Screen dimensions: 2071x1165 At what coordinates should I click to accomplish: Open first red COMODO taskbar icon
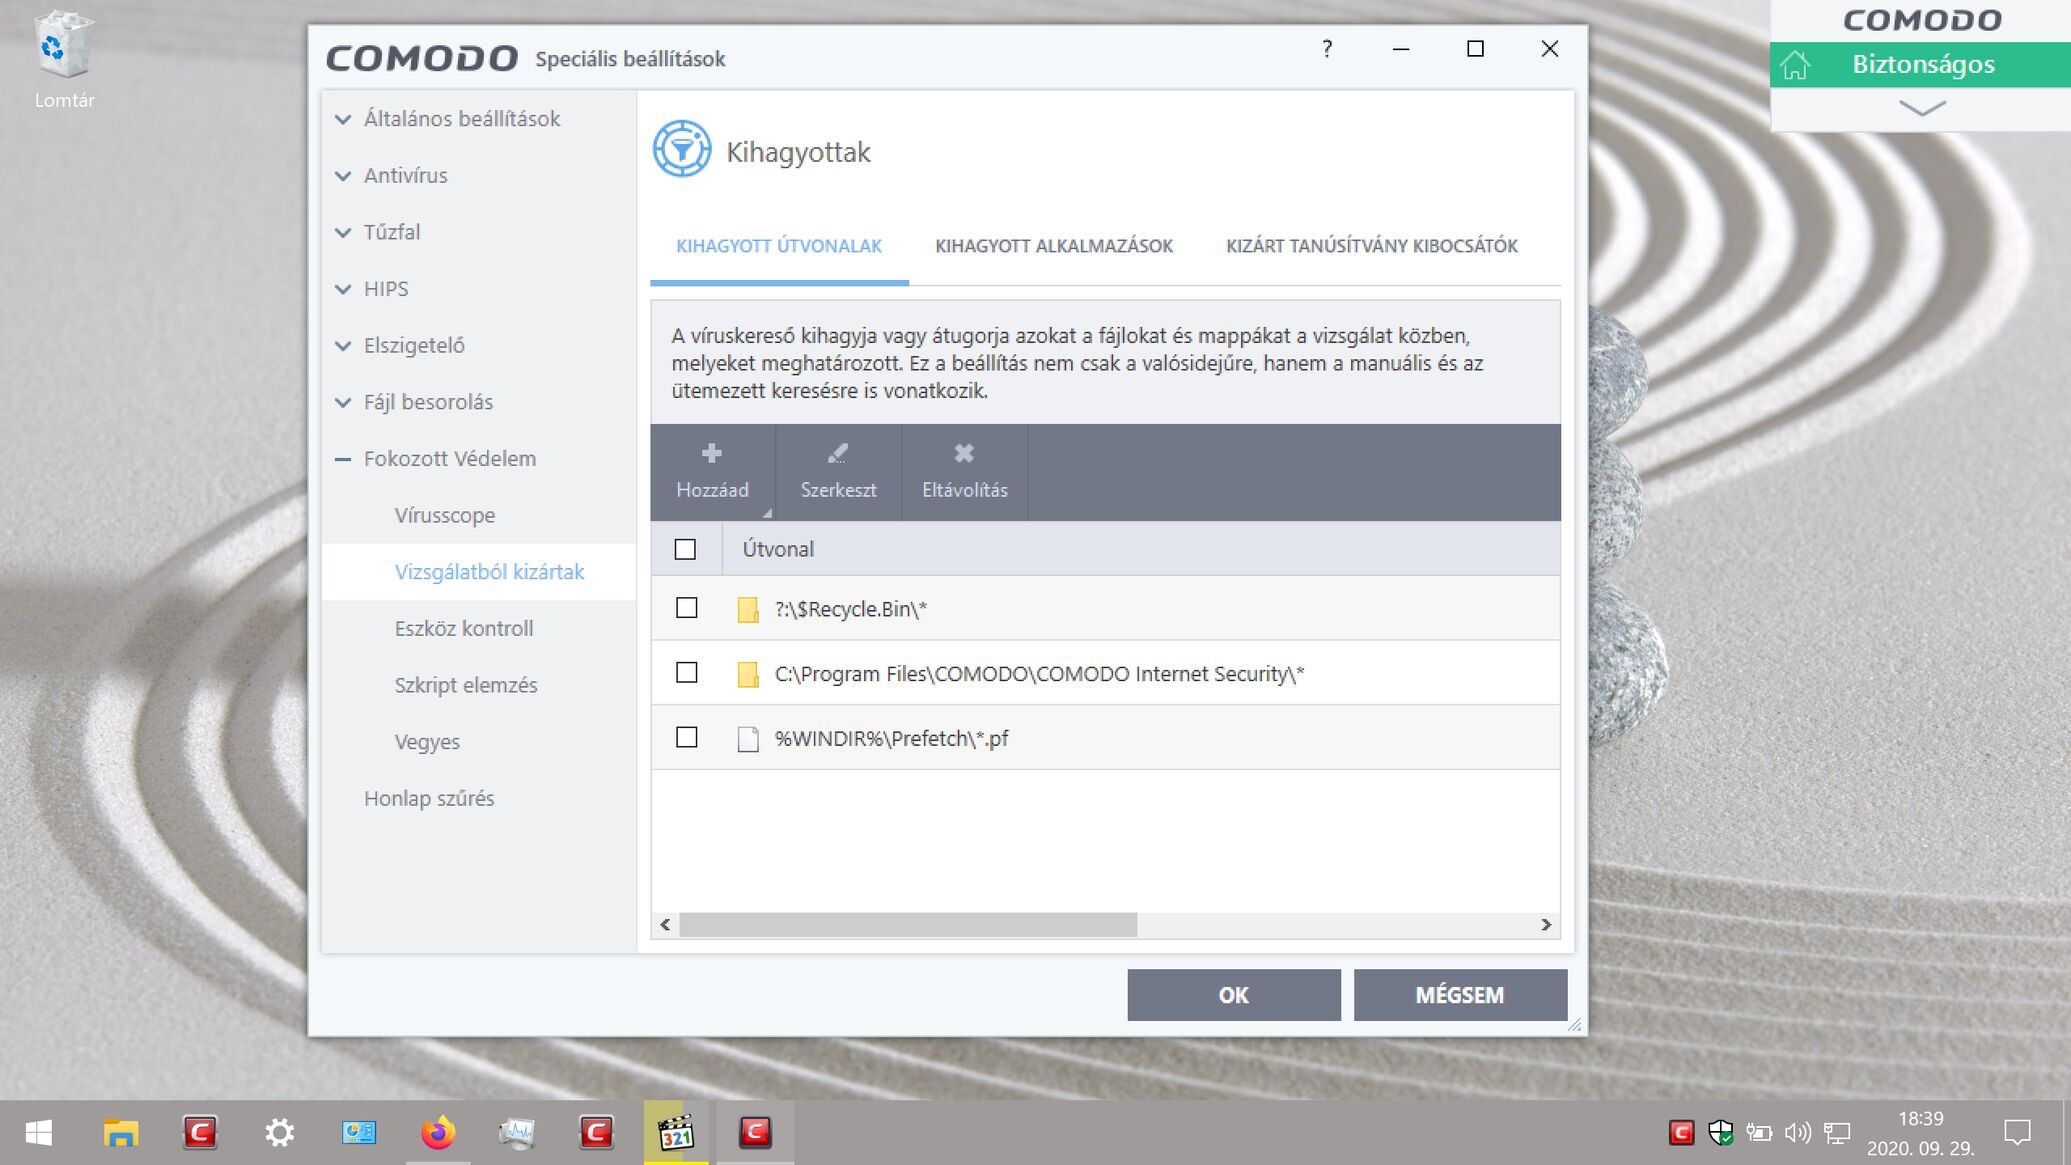point(199,1132)
